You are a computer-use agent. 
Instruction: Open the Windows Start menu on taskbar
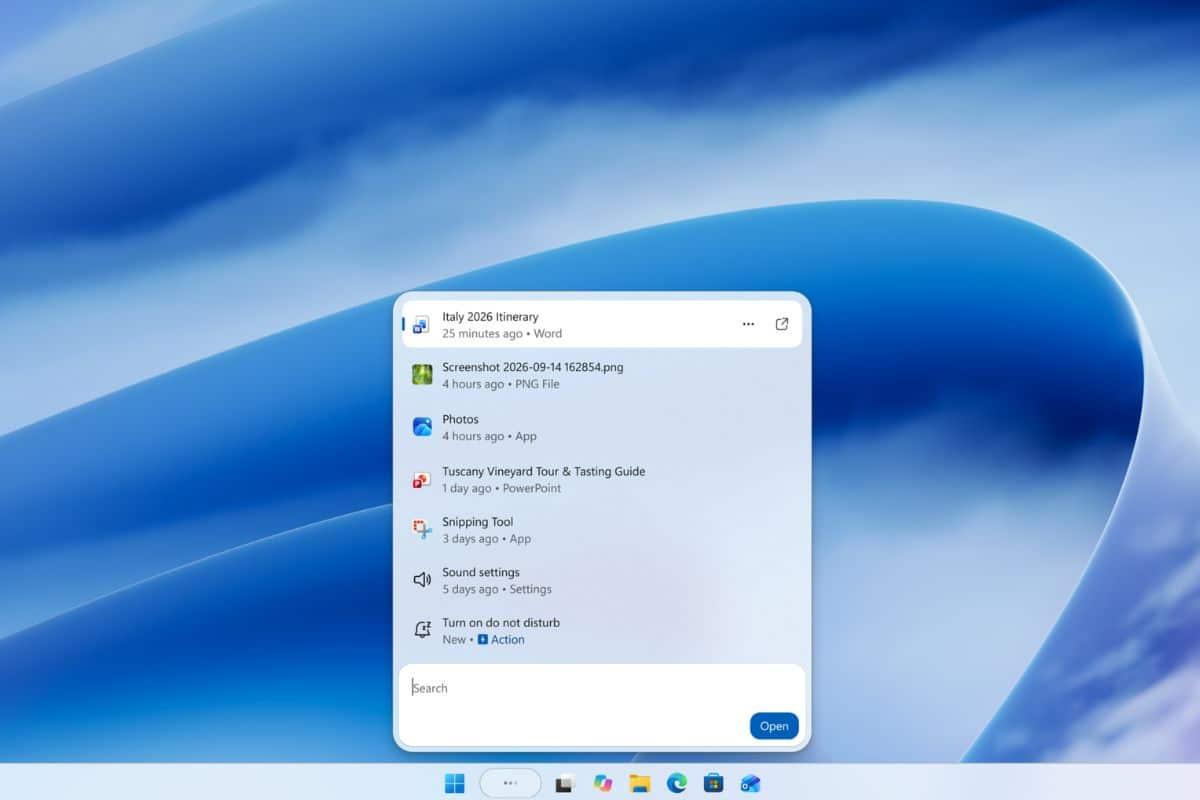455,783
